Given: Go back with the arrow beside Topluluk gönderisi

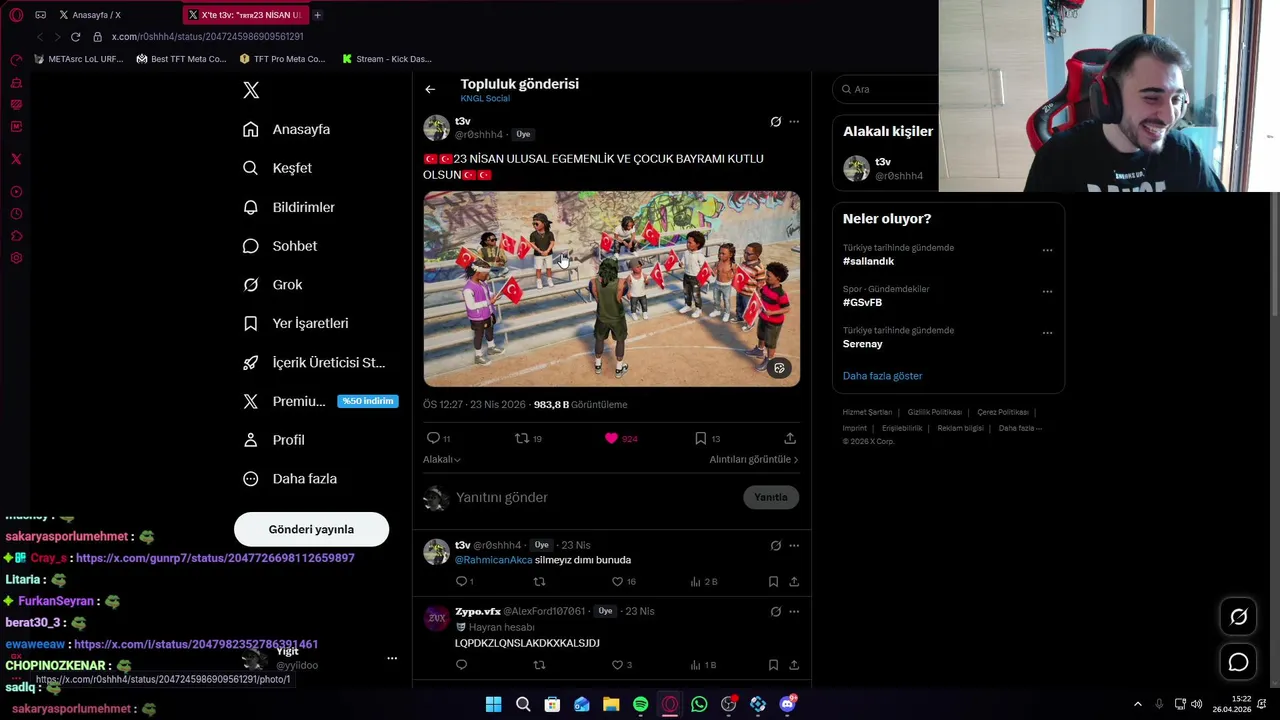Looking at the screenshot, I should [x=430, y=89].
